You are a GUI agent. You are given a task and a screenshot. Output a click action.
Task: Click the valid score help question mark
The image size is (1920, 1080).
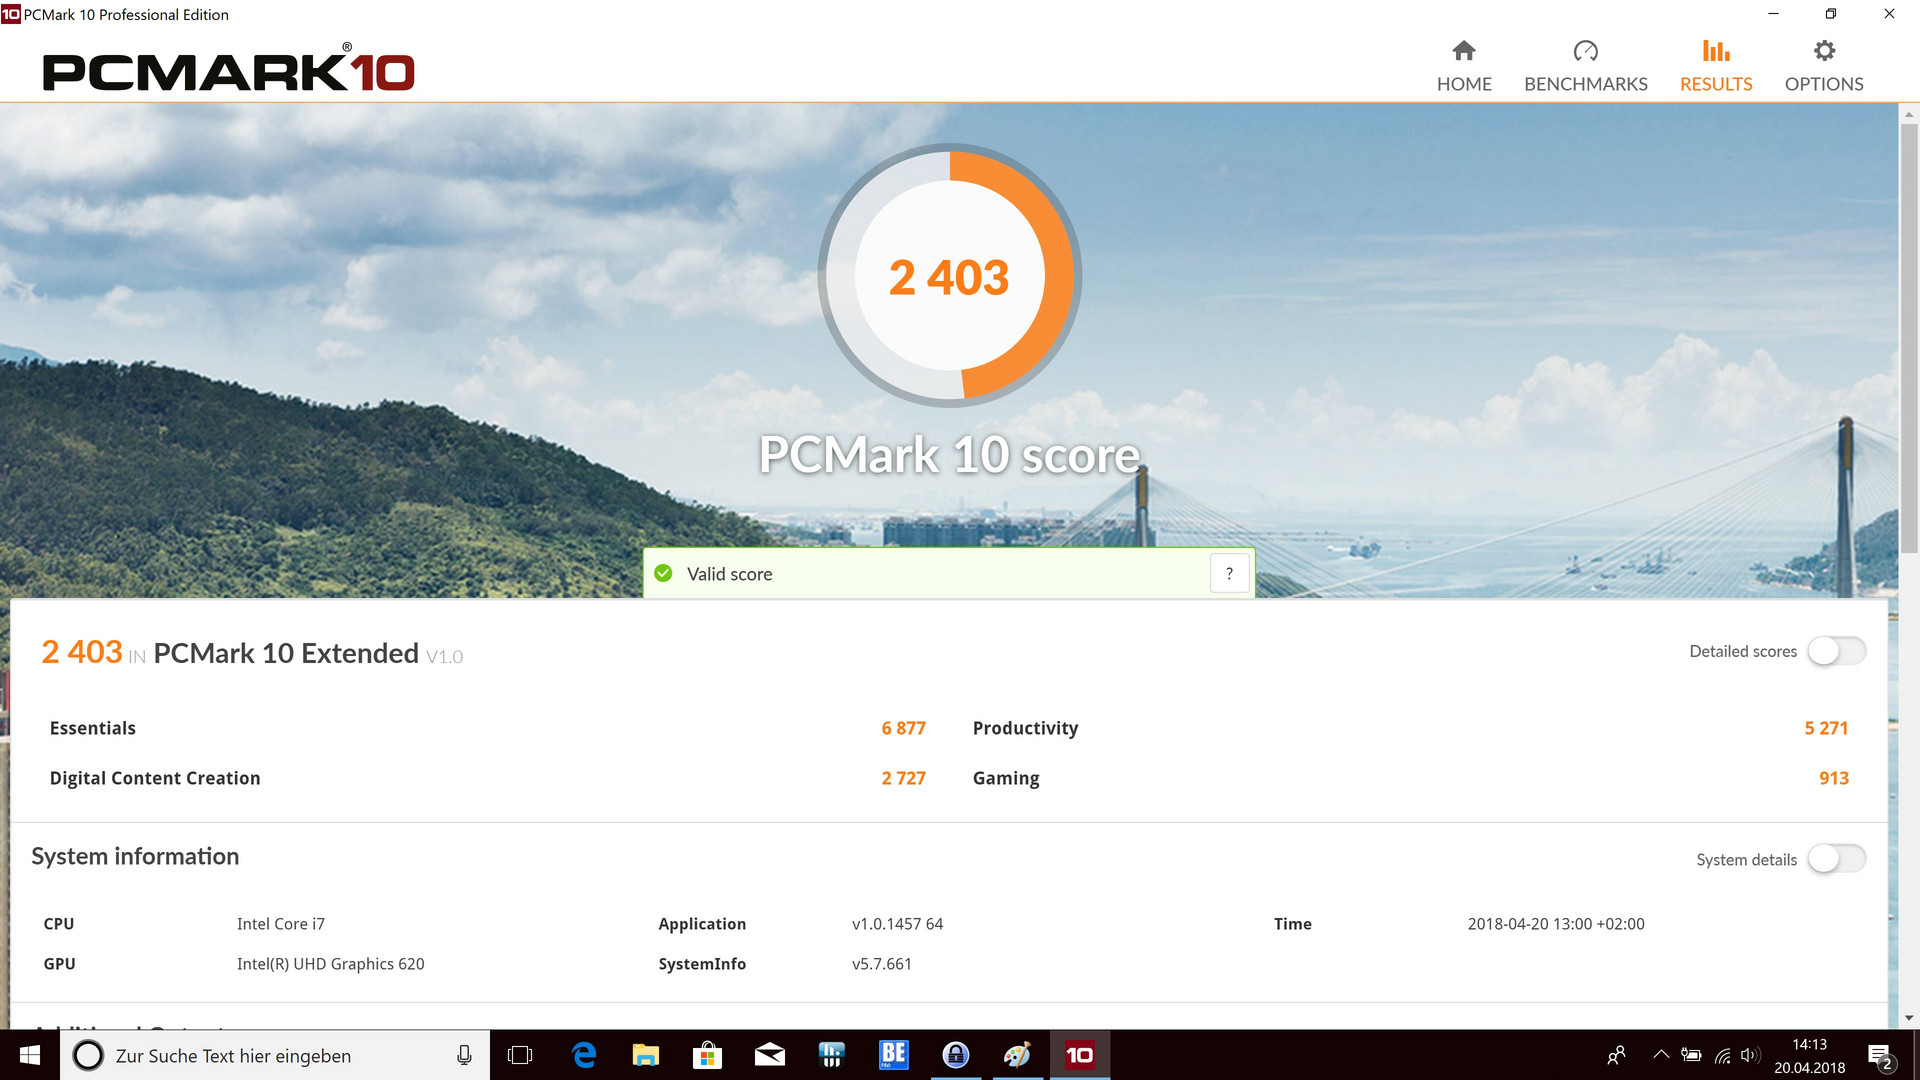(x=1229, y=574)
